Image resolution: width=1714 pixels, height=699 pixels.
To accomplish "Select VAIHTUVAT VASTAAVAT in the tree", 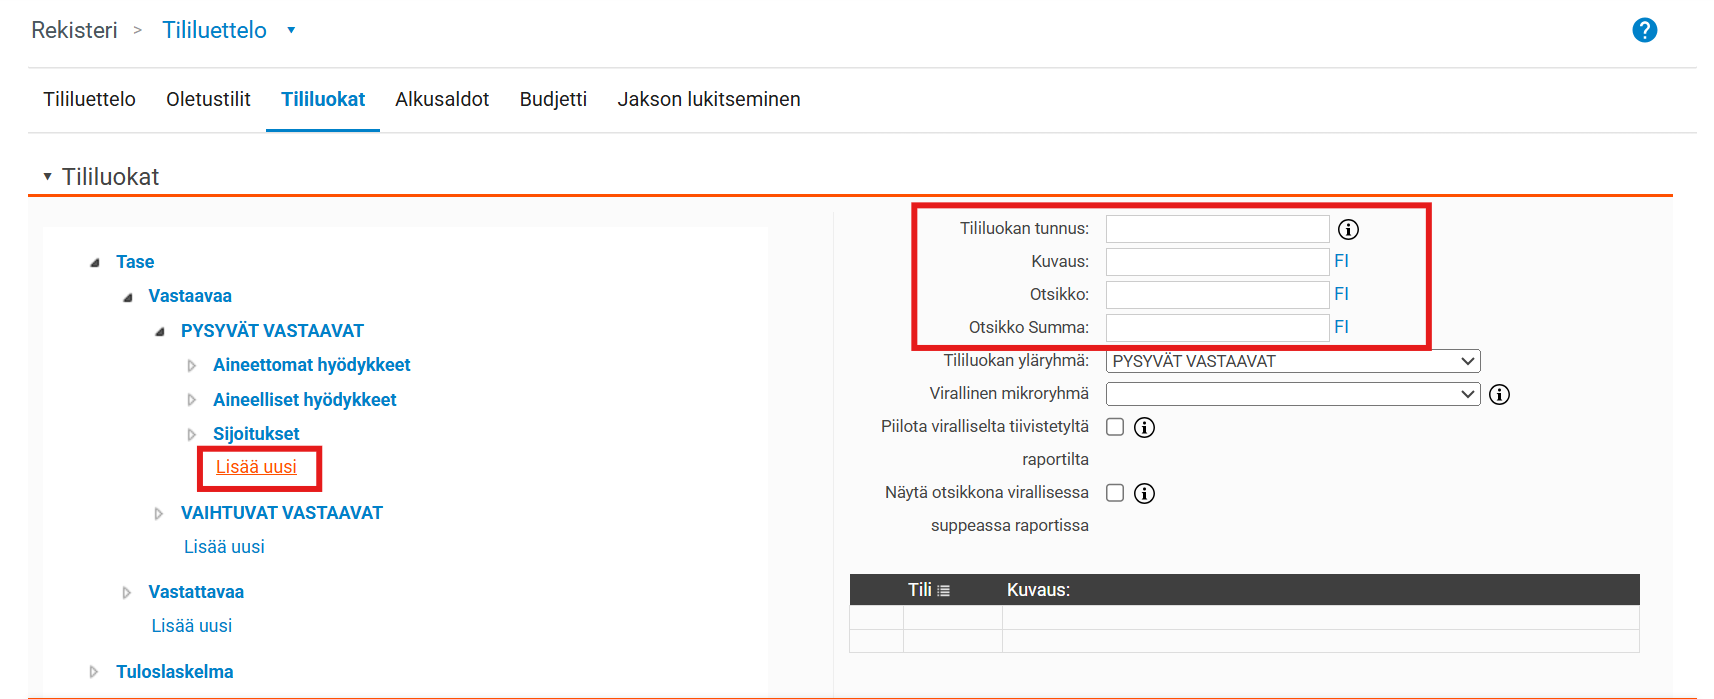I will click(x=281, y=513).
